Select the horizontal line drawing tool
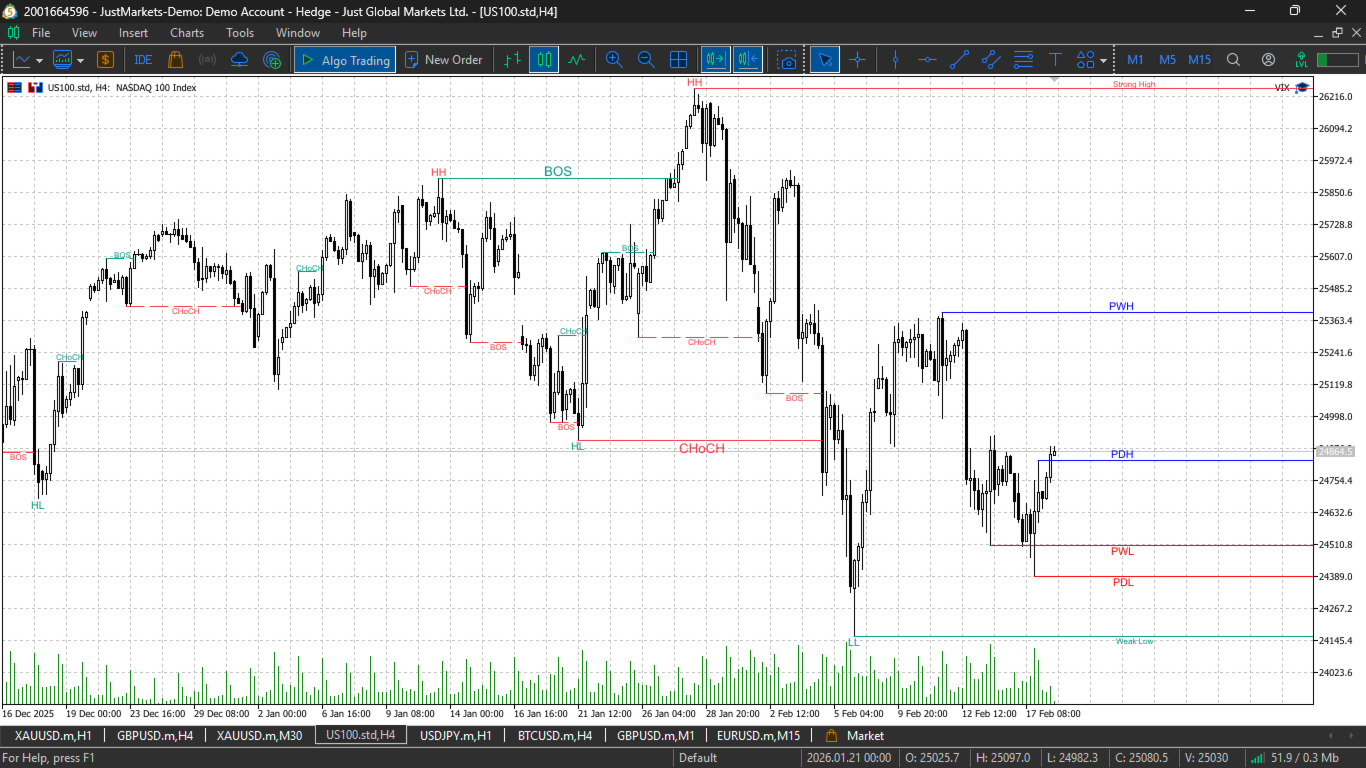 coord(927,60)
